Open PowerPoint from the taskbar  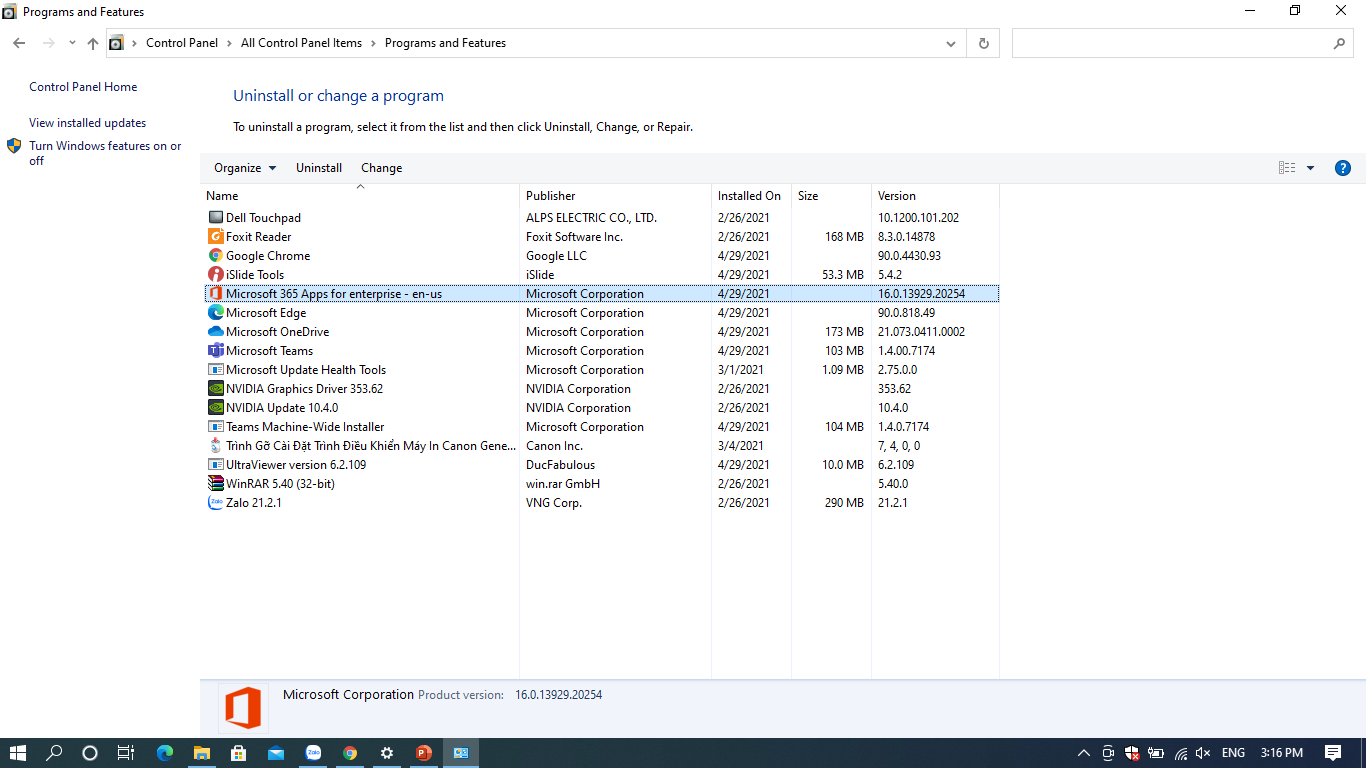point(423,753)
